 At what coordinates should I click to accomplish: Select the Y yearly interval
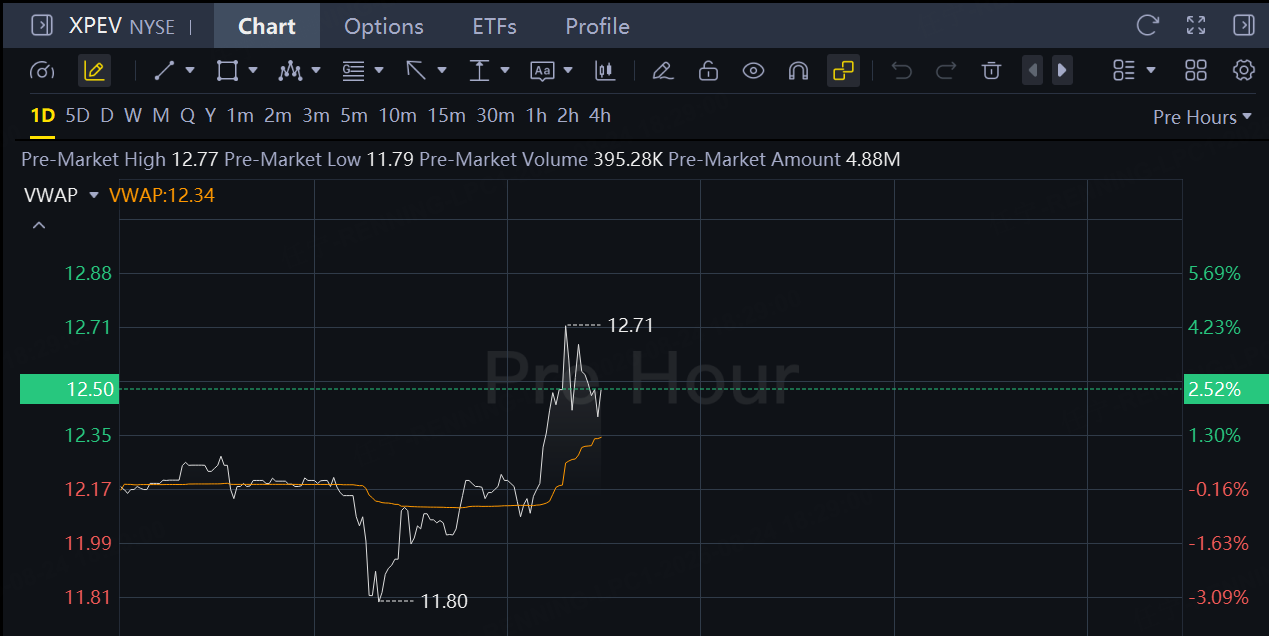(210, 116)
